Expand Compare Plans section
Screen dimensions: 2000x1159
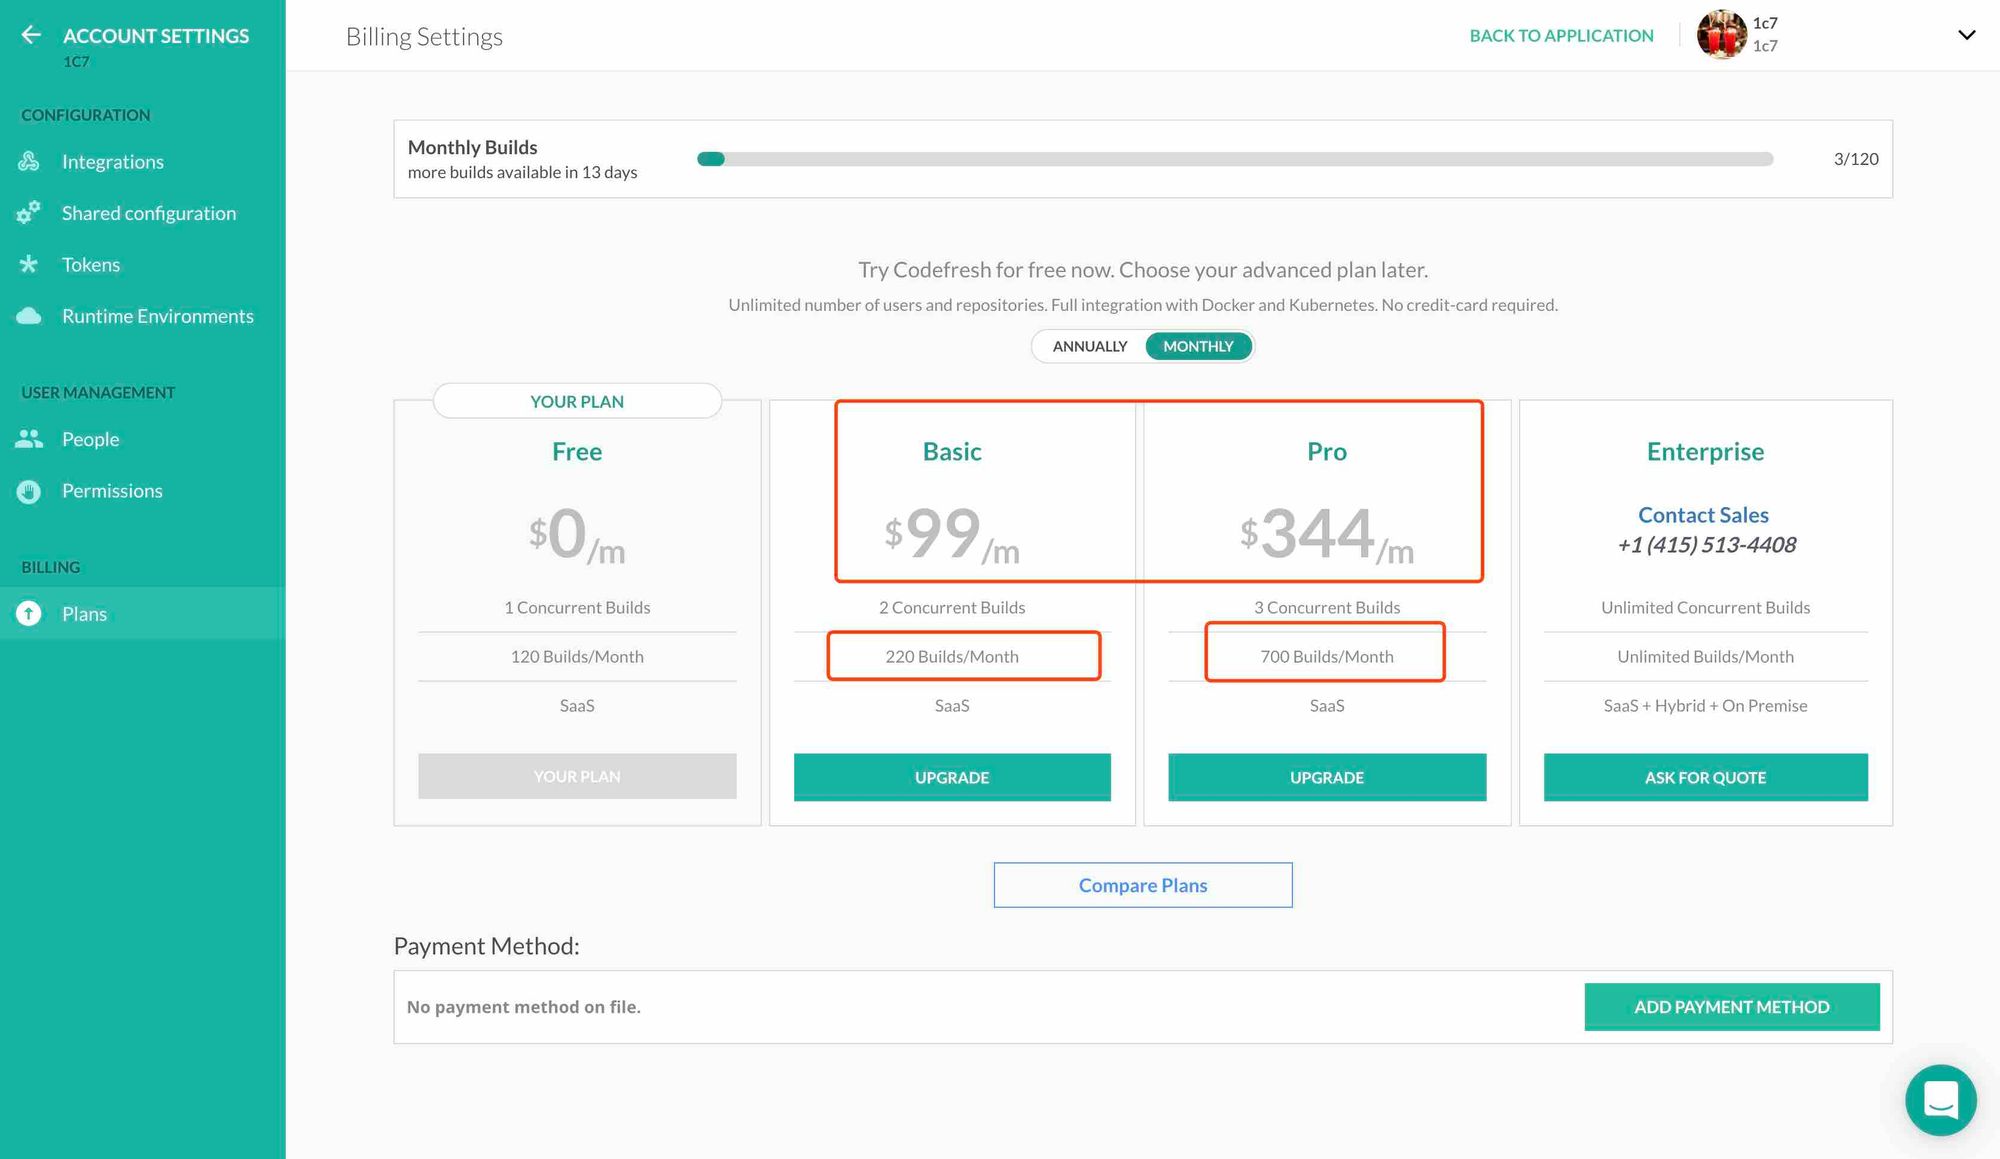1142,885
